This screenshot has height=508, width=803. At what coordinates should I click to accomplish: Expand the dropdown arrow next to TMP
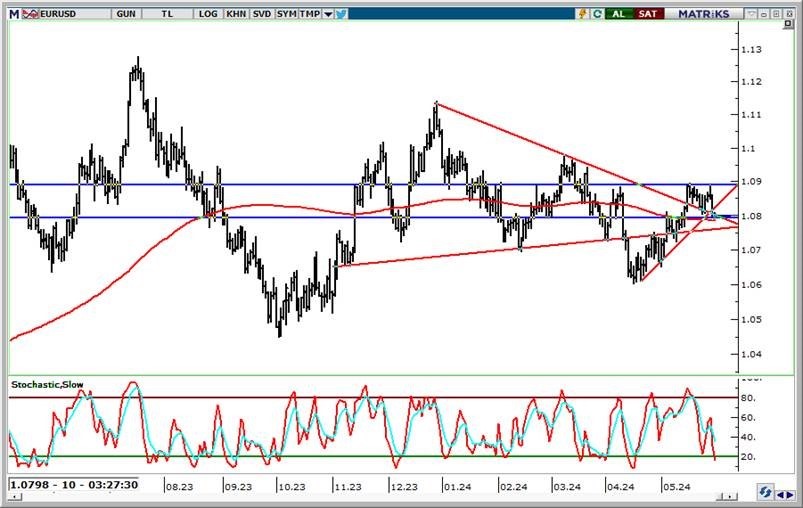[x=328, y=14]
